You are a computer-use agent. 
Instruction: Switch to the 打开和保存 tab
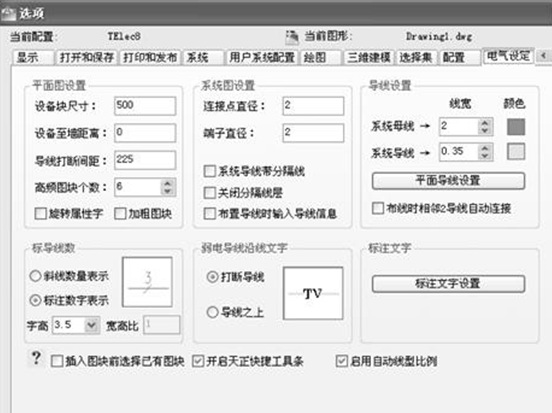coord(87,57)
